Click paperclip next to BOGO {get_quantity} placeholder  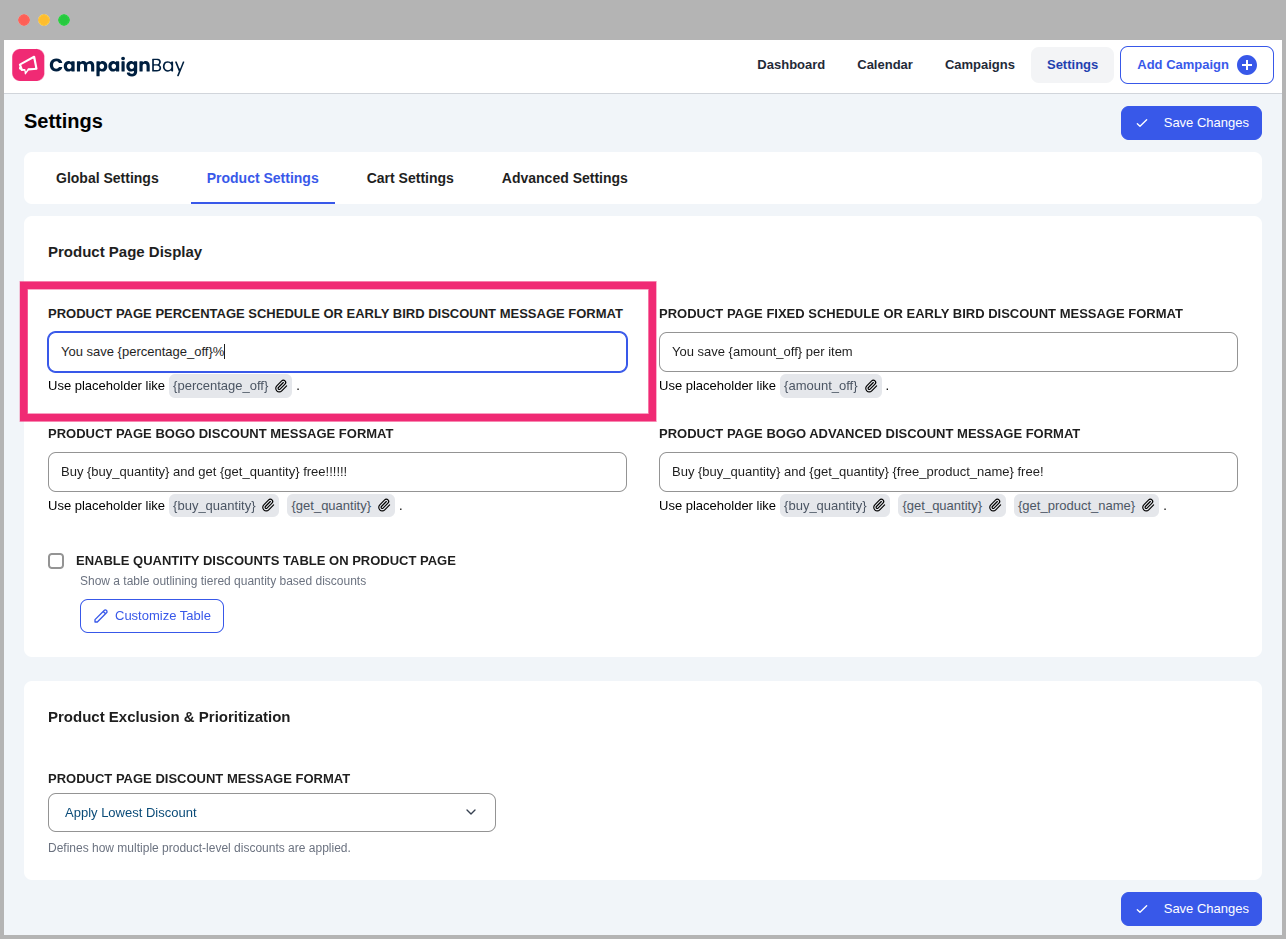click(384, 506)
